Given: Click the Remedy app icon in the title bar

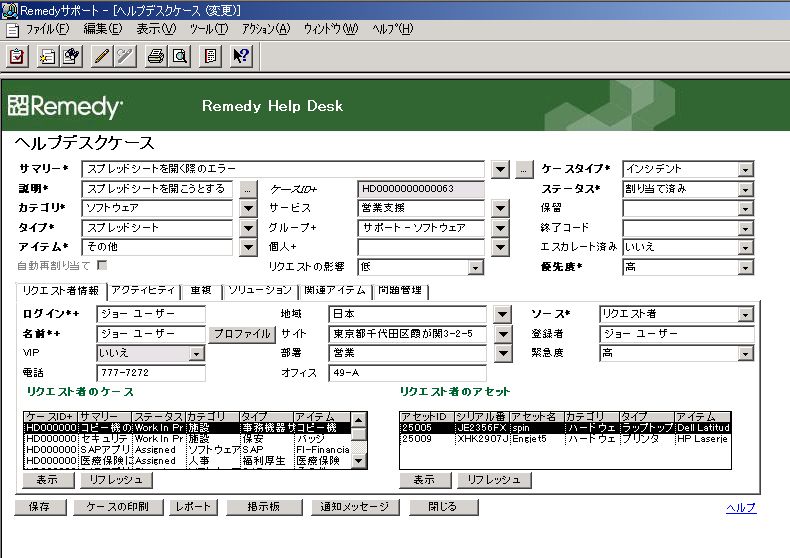Looking at the screenshot, I should 9,9.
